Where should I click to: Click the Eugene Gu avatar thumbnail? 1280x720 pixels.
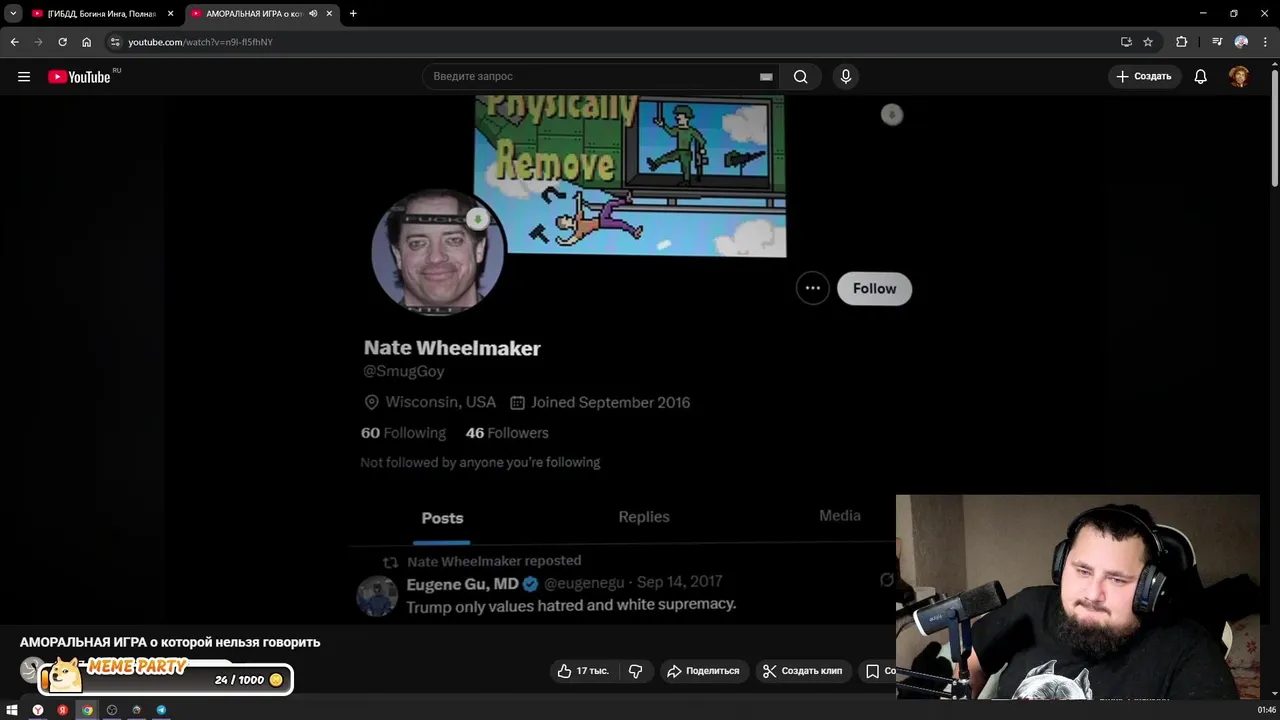point(377,596)
